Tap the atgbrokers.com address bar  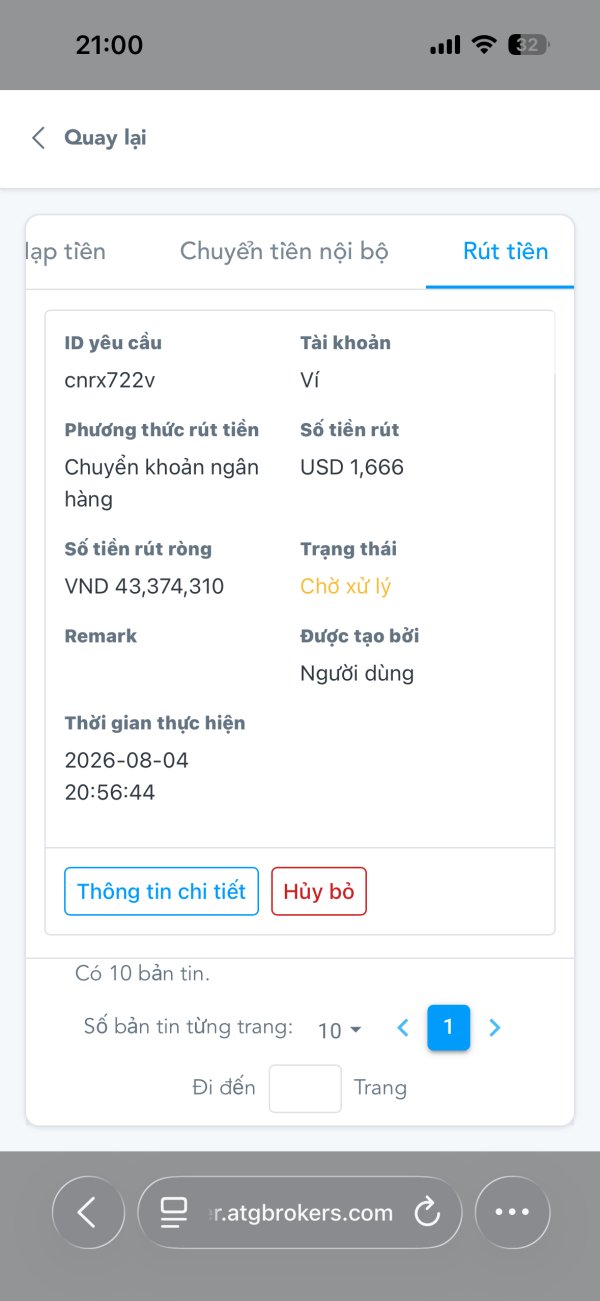(x=300, y=1213)
